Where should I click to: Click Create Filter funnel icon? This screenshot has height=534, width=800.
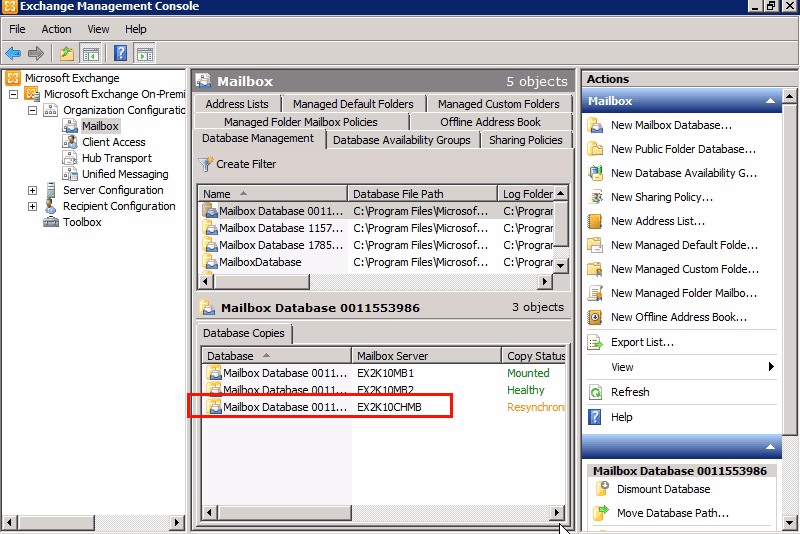pyautogui.click(x=206, y=164)
